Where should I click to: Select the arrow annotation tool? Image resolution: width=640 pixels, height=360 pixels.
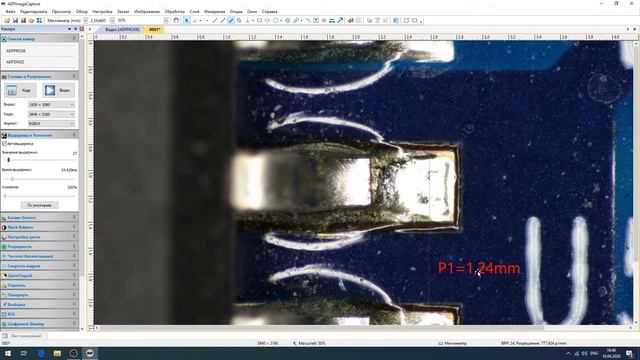(x=340, y=20)
